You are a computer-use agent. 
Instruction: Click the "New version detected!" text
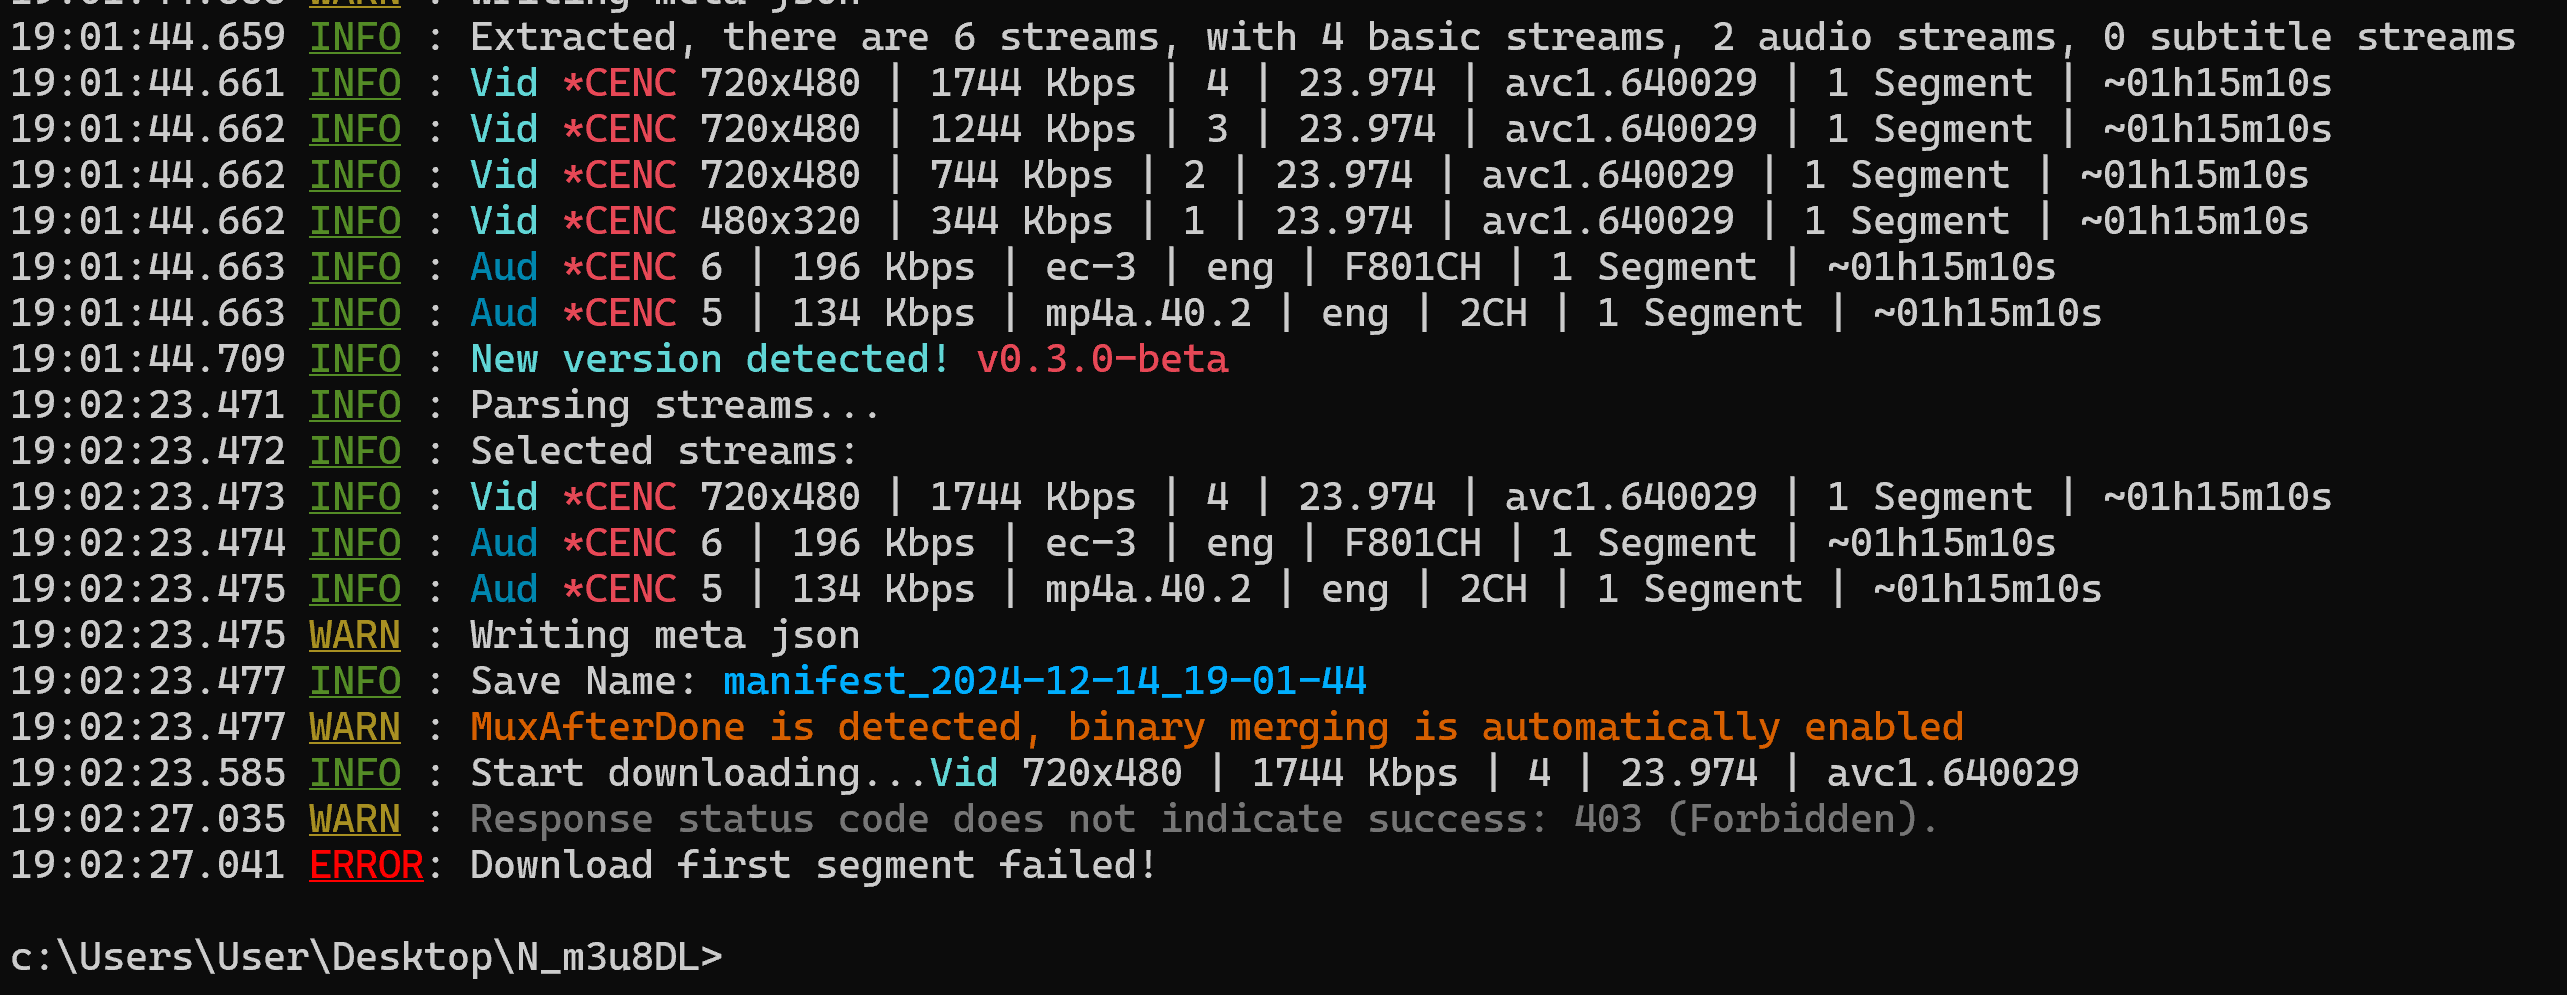(709, 359)
